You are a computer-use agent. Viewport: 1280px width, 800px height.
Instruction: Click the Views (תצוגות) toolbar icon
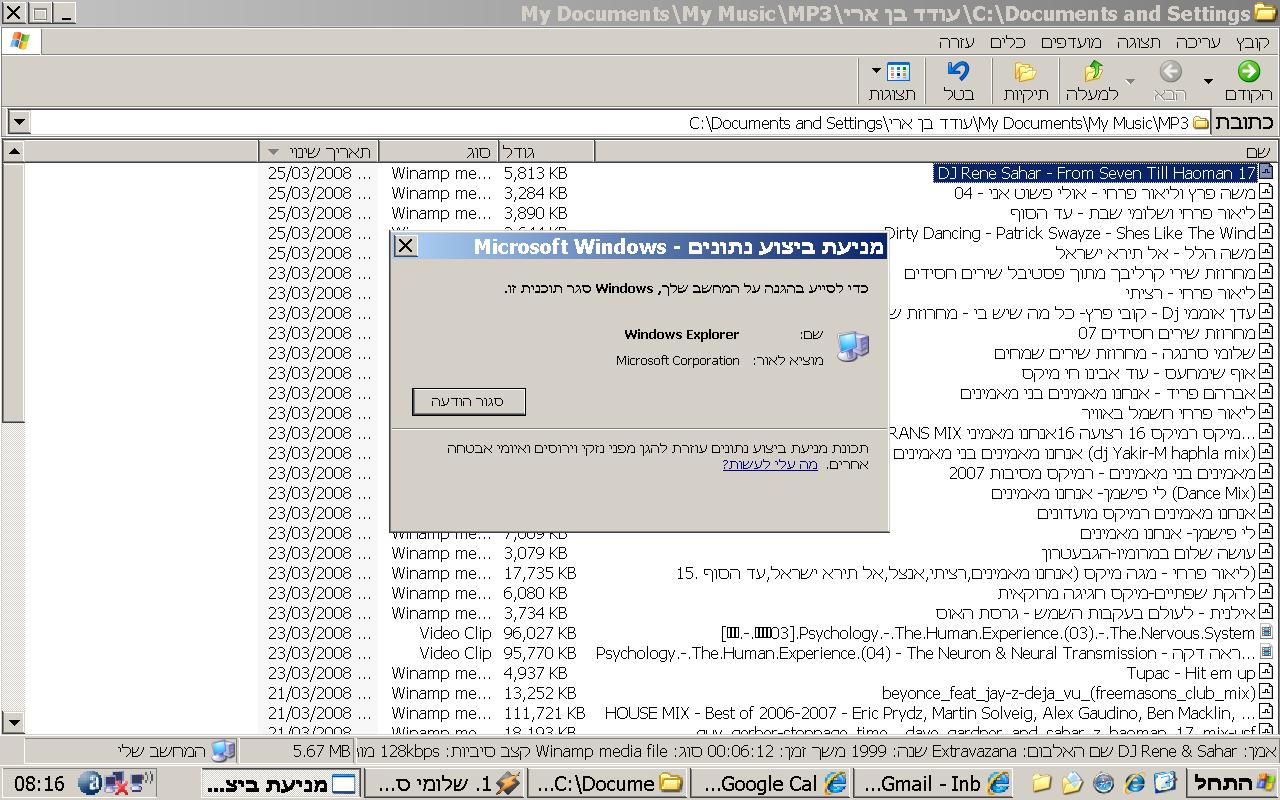(898, 71)
